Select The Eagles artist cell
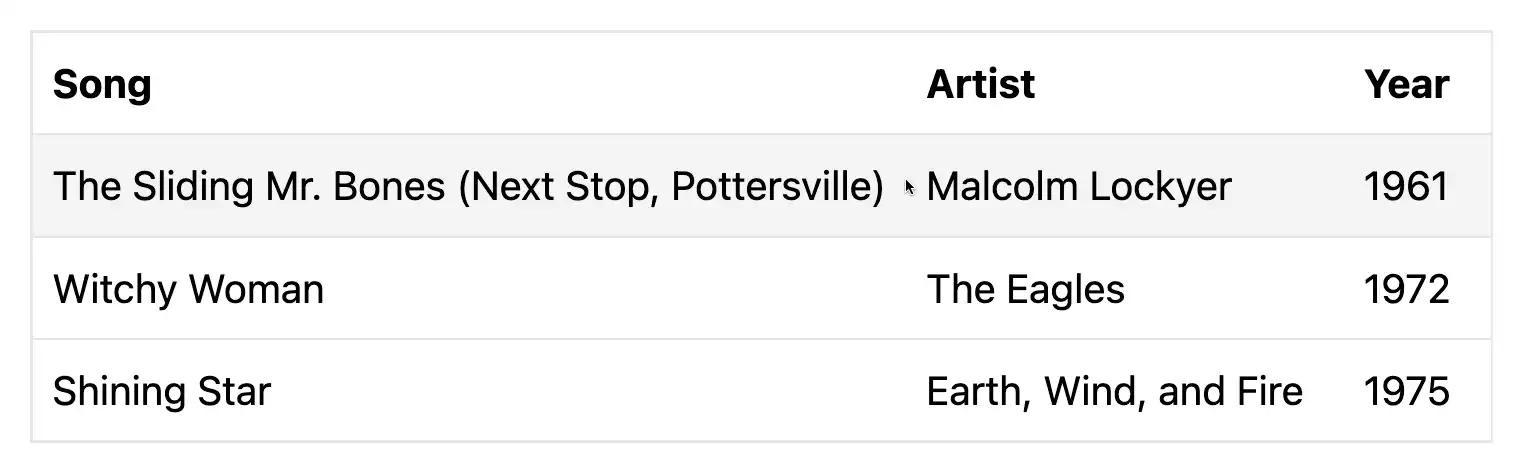1524x471 pixels. pyautogui.click(x=1025, y=289)
